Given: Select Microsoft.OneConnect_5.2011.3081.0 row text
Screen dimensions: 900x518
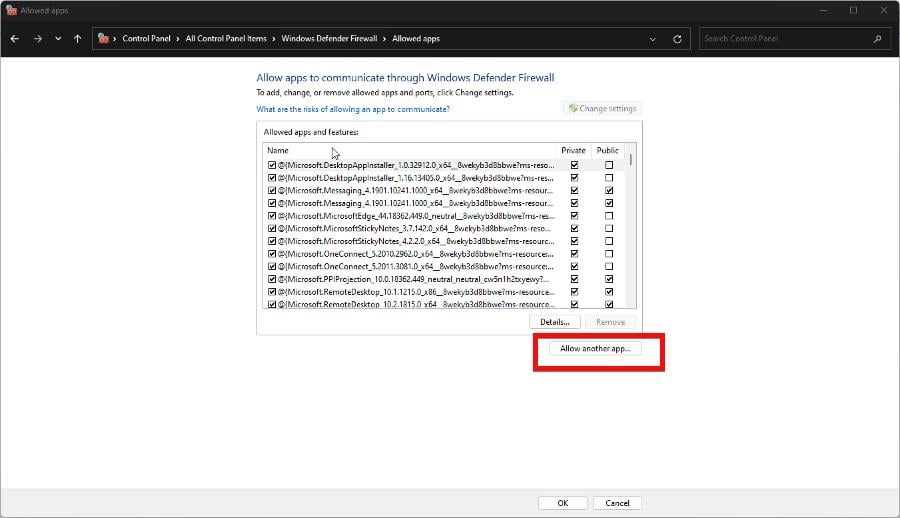Looking at the screenshot, I should coord(417,266).
